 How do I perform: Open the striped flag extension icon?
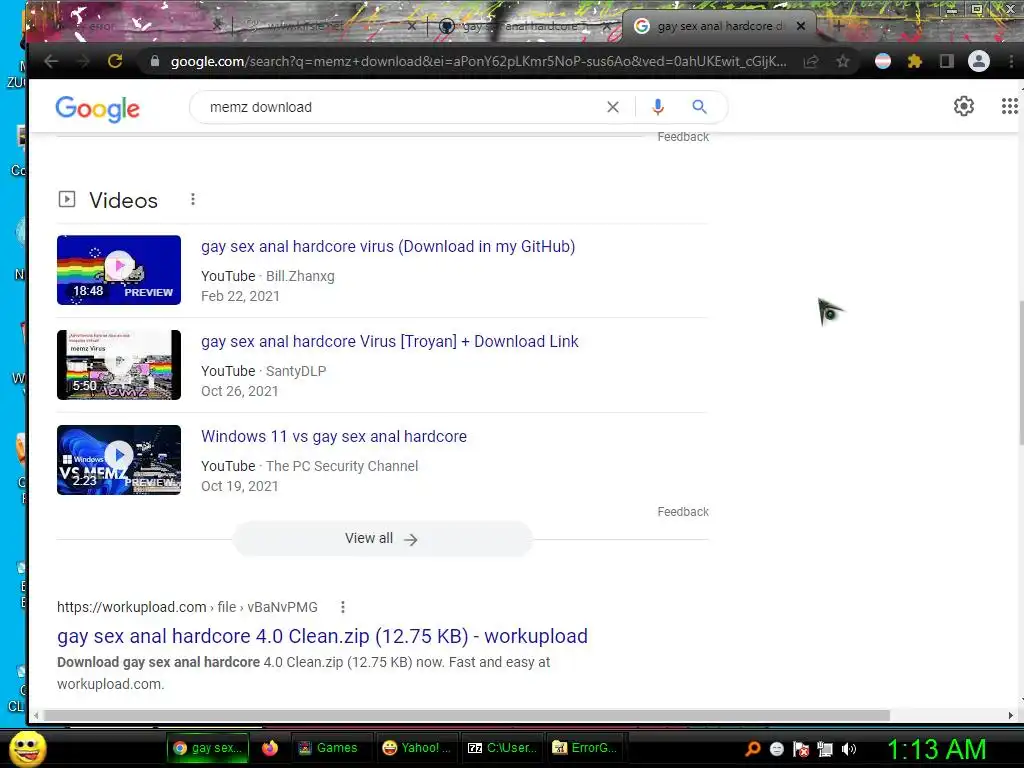(883, 61)
